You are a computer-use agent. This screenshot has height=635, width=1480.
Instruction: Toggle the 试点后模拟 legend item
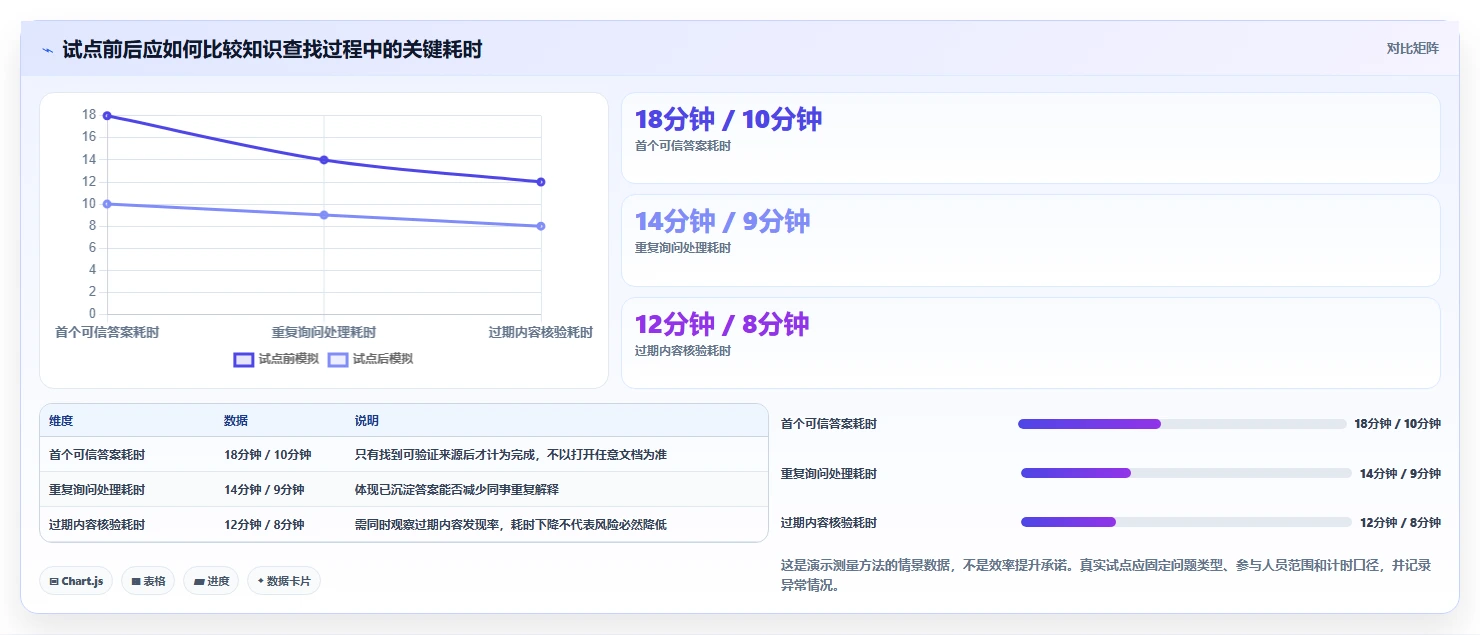point(370,359)
